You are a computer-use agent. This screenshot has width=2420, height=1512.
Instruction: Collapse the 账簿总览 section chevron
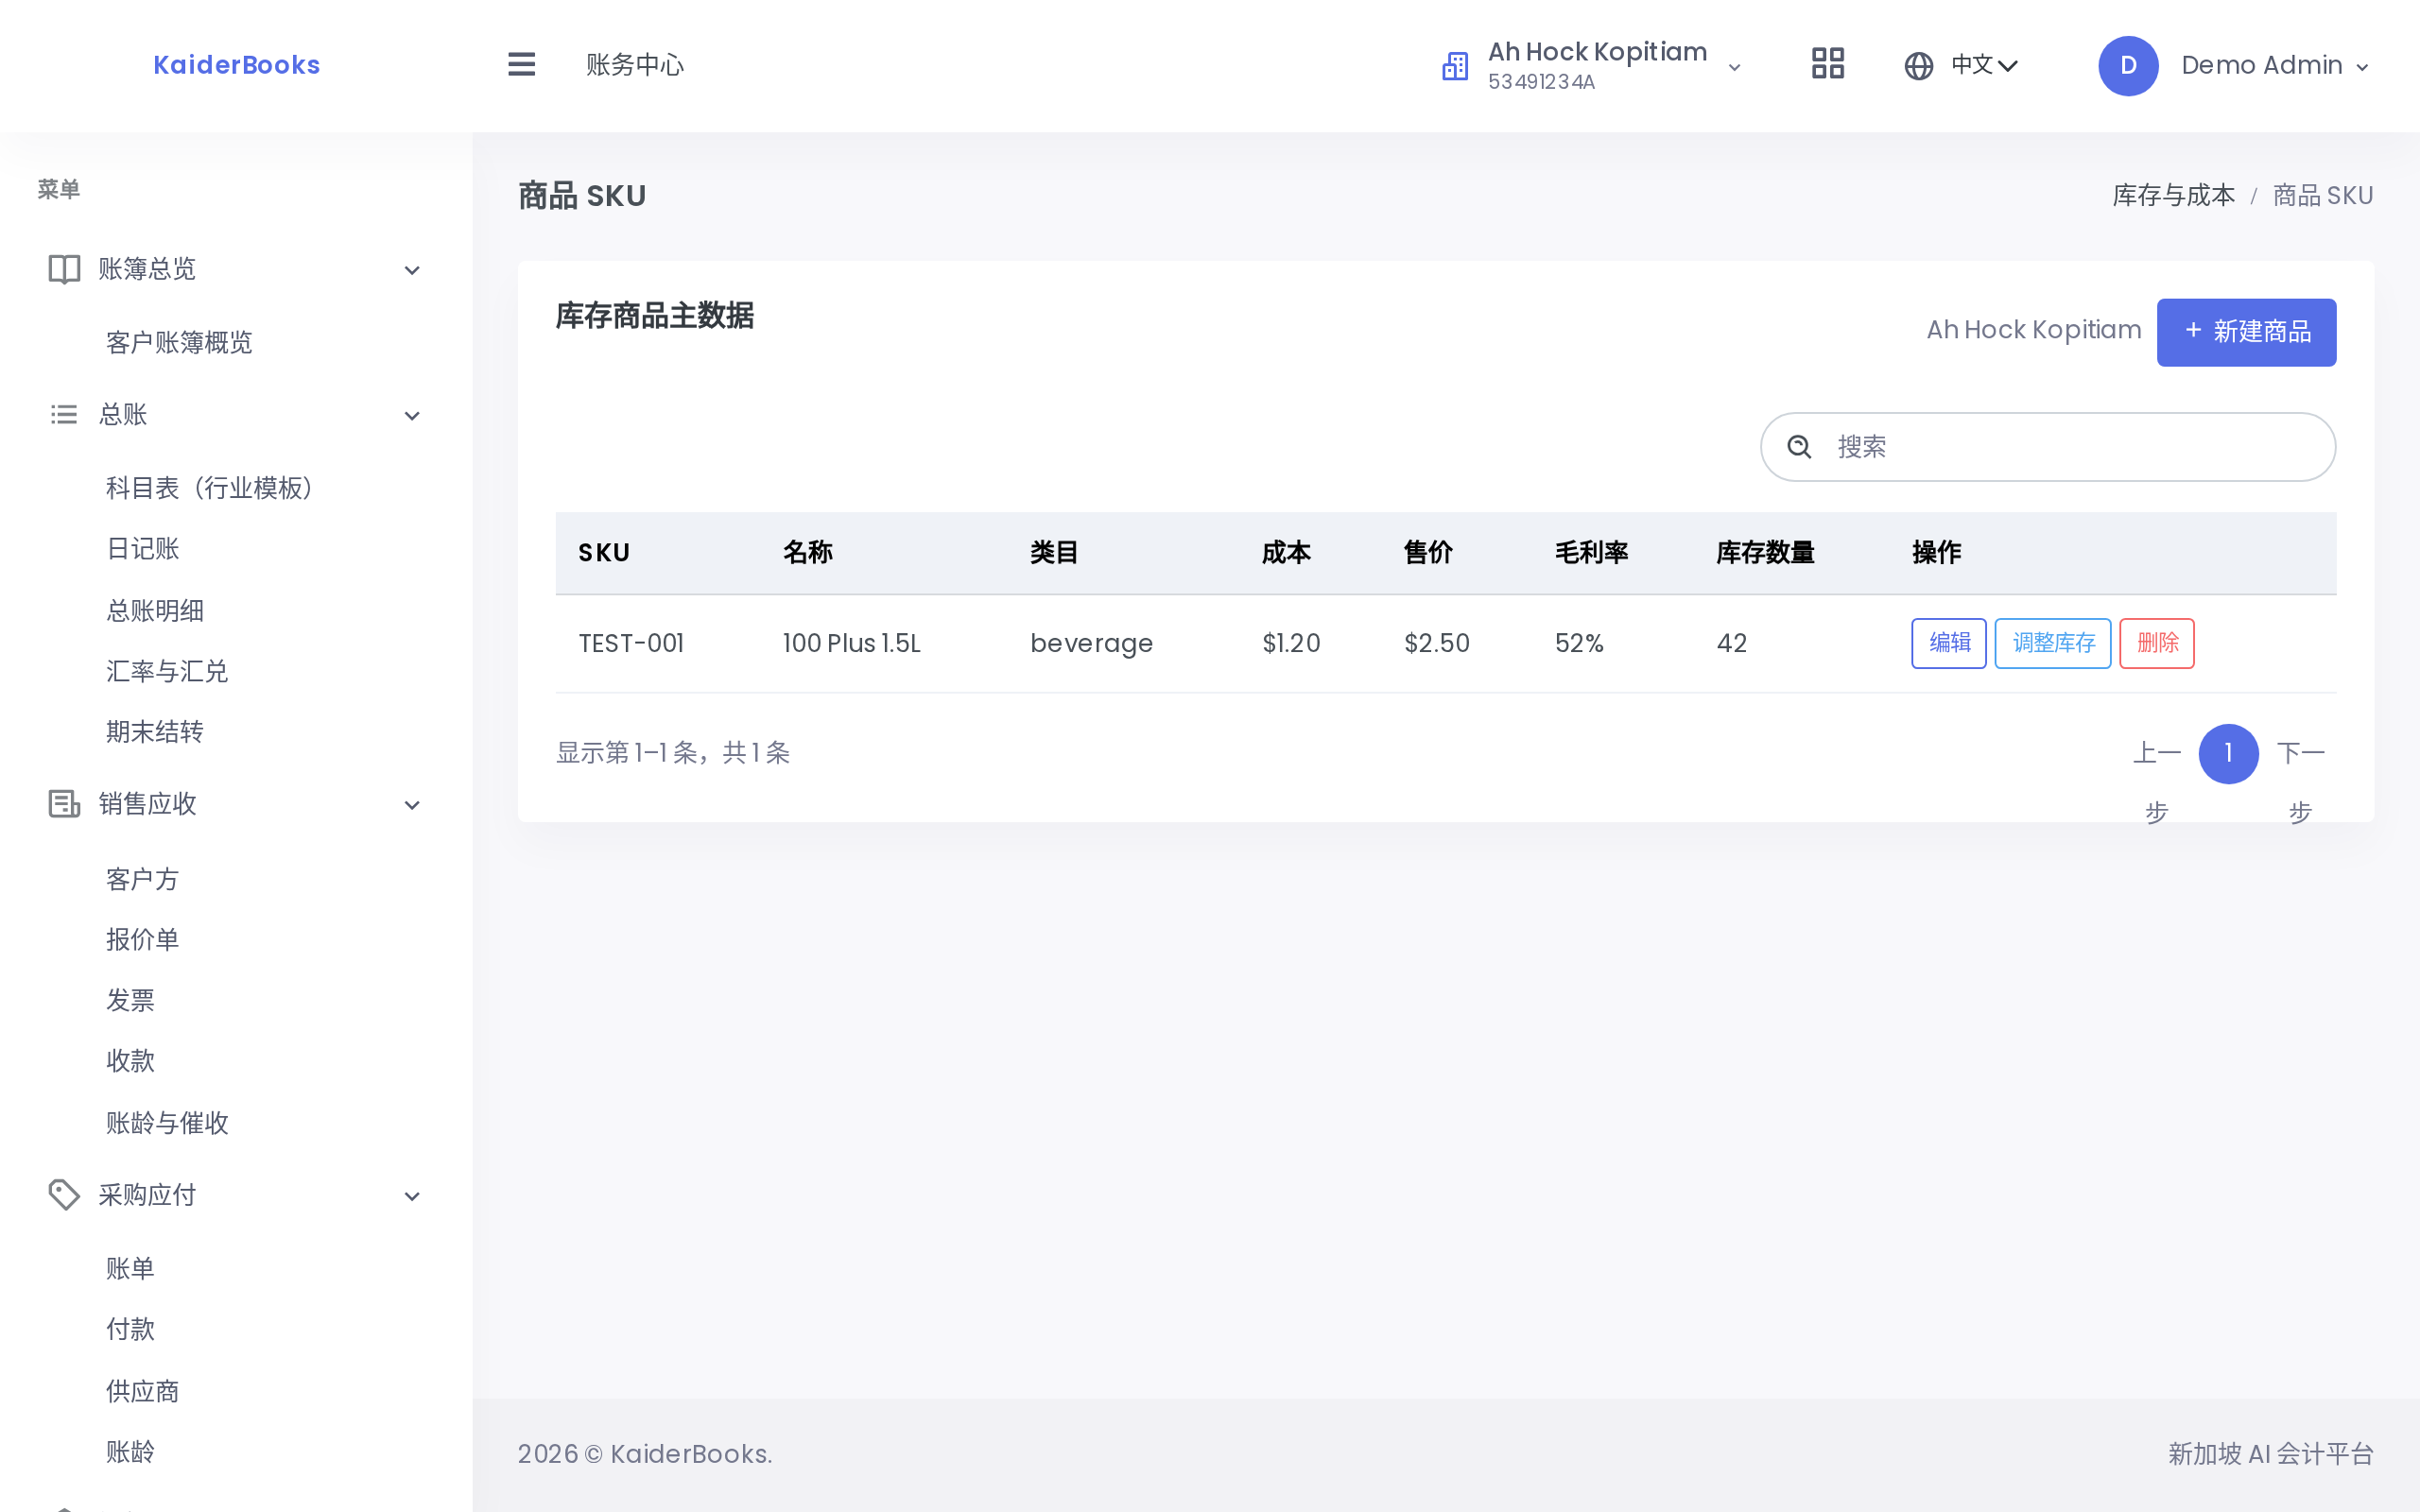[x=412, y=270]
